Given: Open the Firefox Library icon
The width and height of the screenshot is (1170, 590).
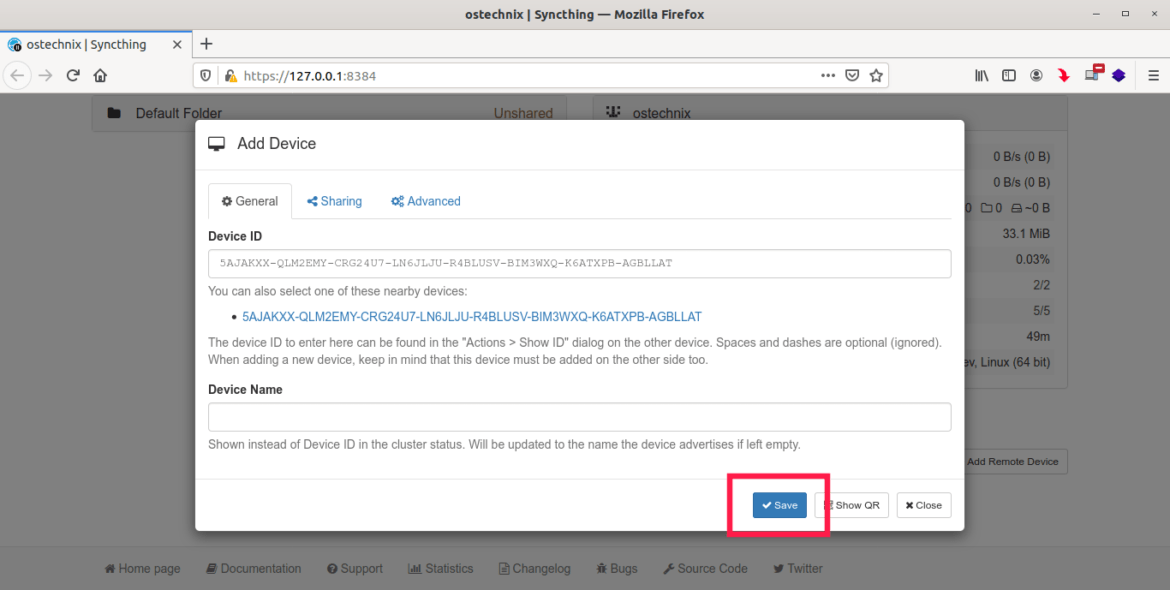Looking at the screenshot, I should [x=981, y=75].
